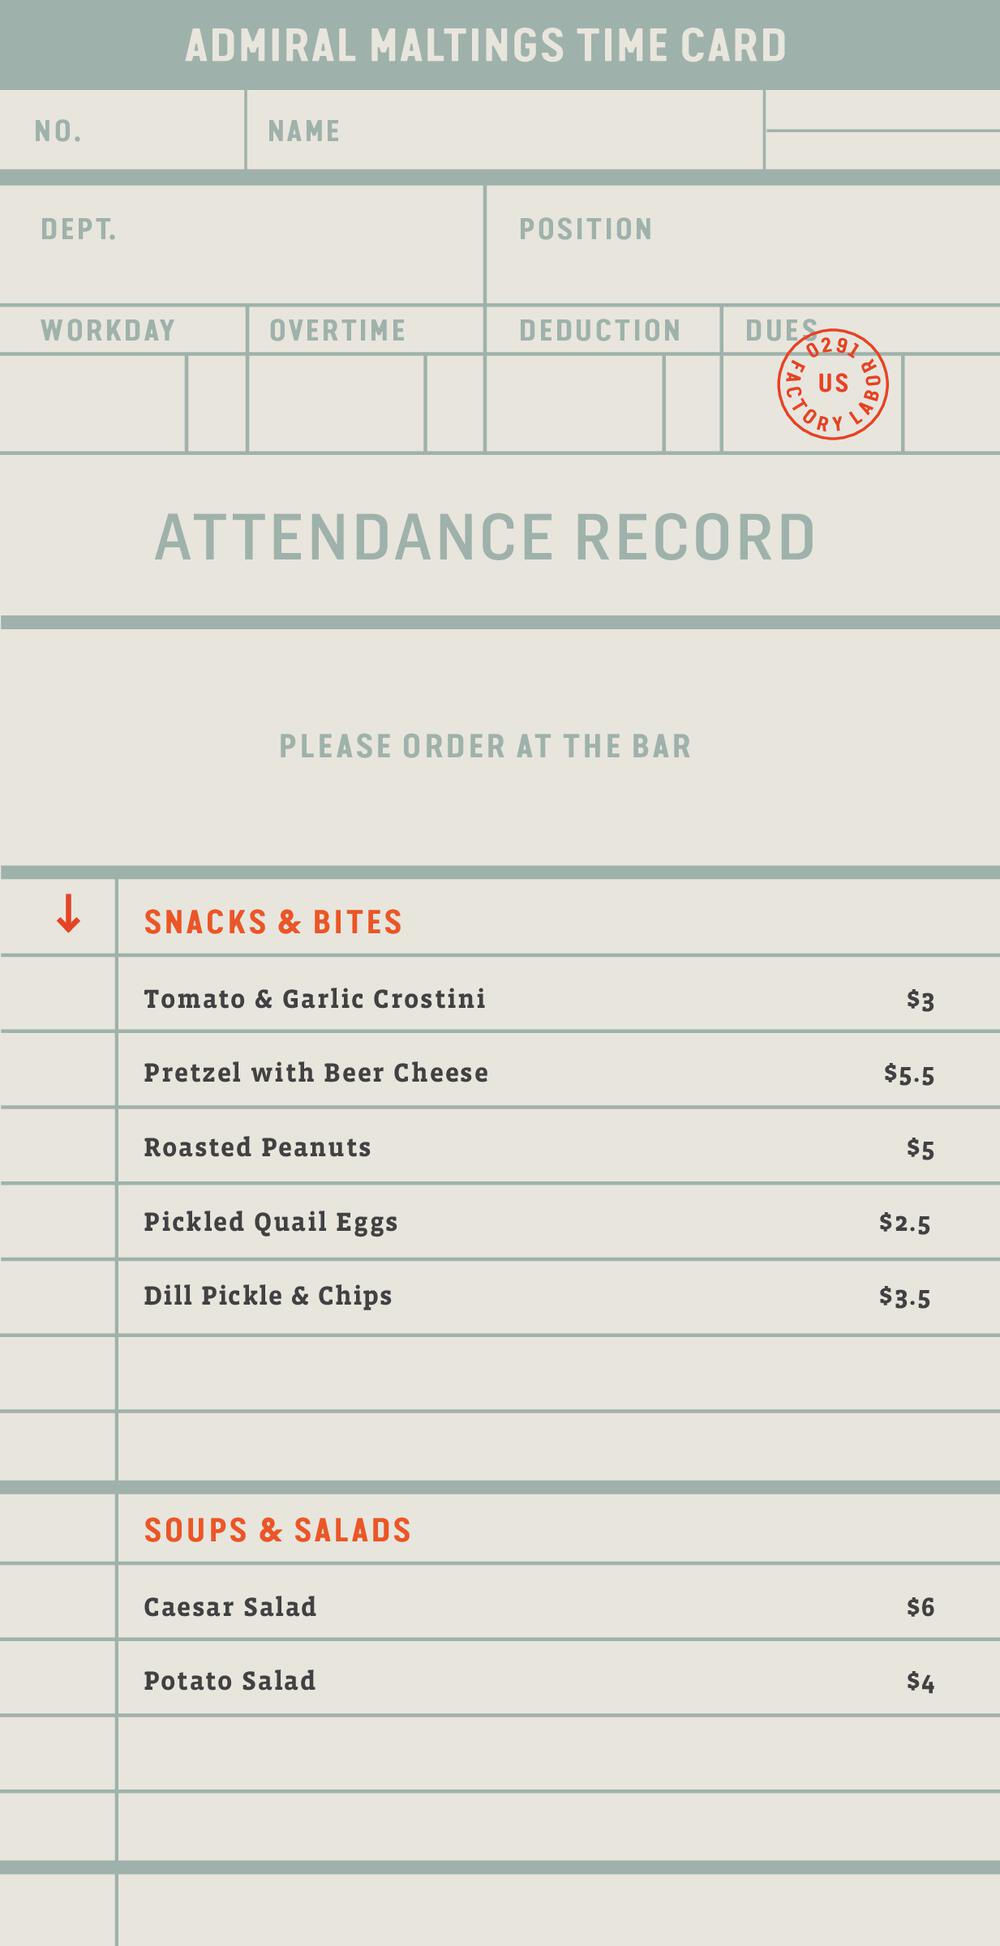Pick the Pickled Quail Eggs item
The height and width of the screenshot is (1946, 1000).
(x=271, y=1222)
